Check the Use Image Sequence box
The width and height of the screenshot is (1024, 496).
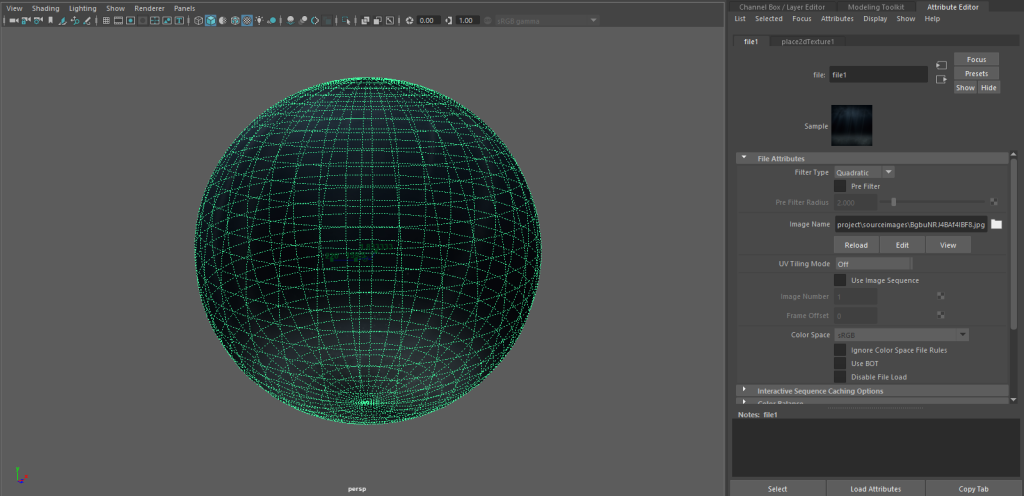(840, 280)
